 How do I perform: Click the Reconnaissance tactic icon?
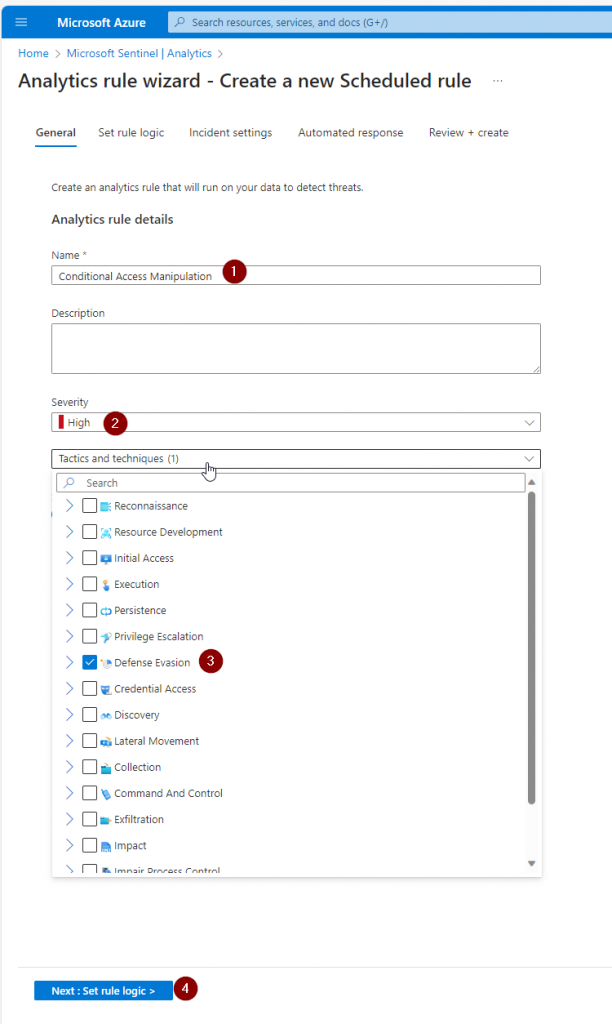(x=106, y=507)
